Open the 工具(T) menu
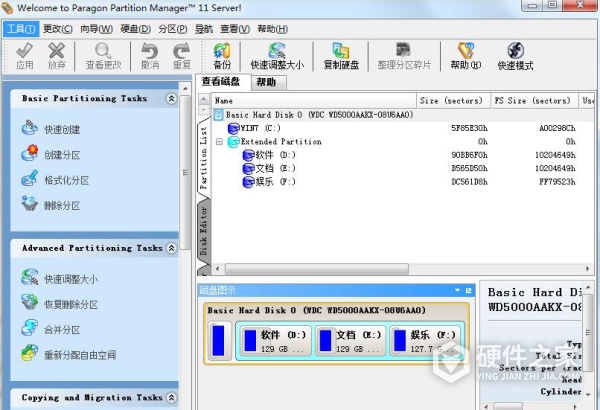Image resolution: width=600 pixels, height=410 pixels. (x=21, y=29)
